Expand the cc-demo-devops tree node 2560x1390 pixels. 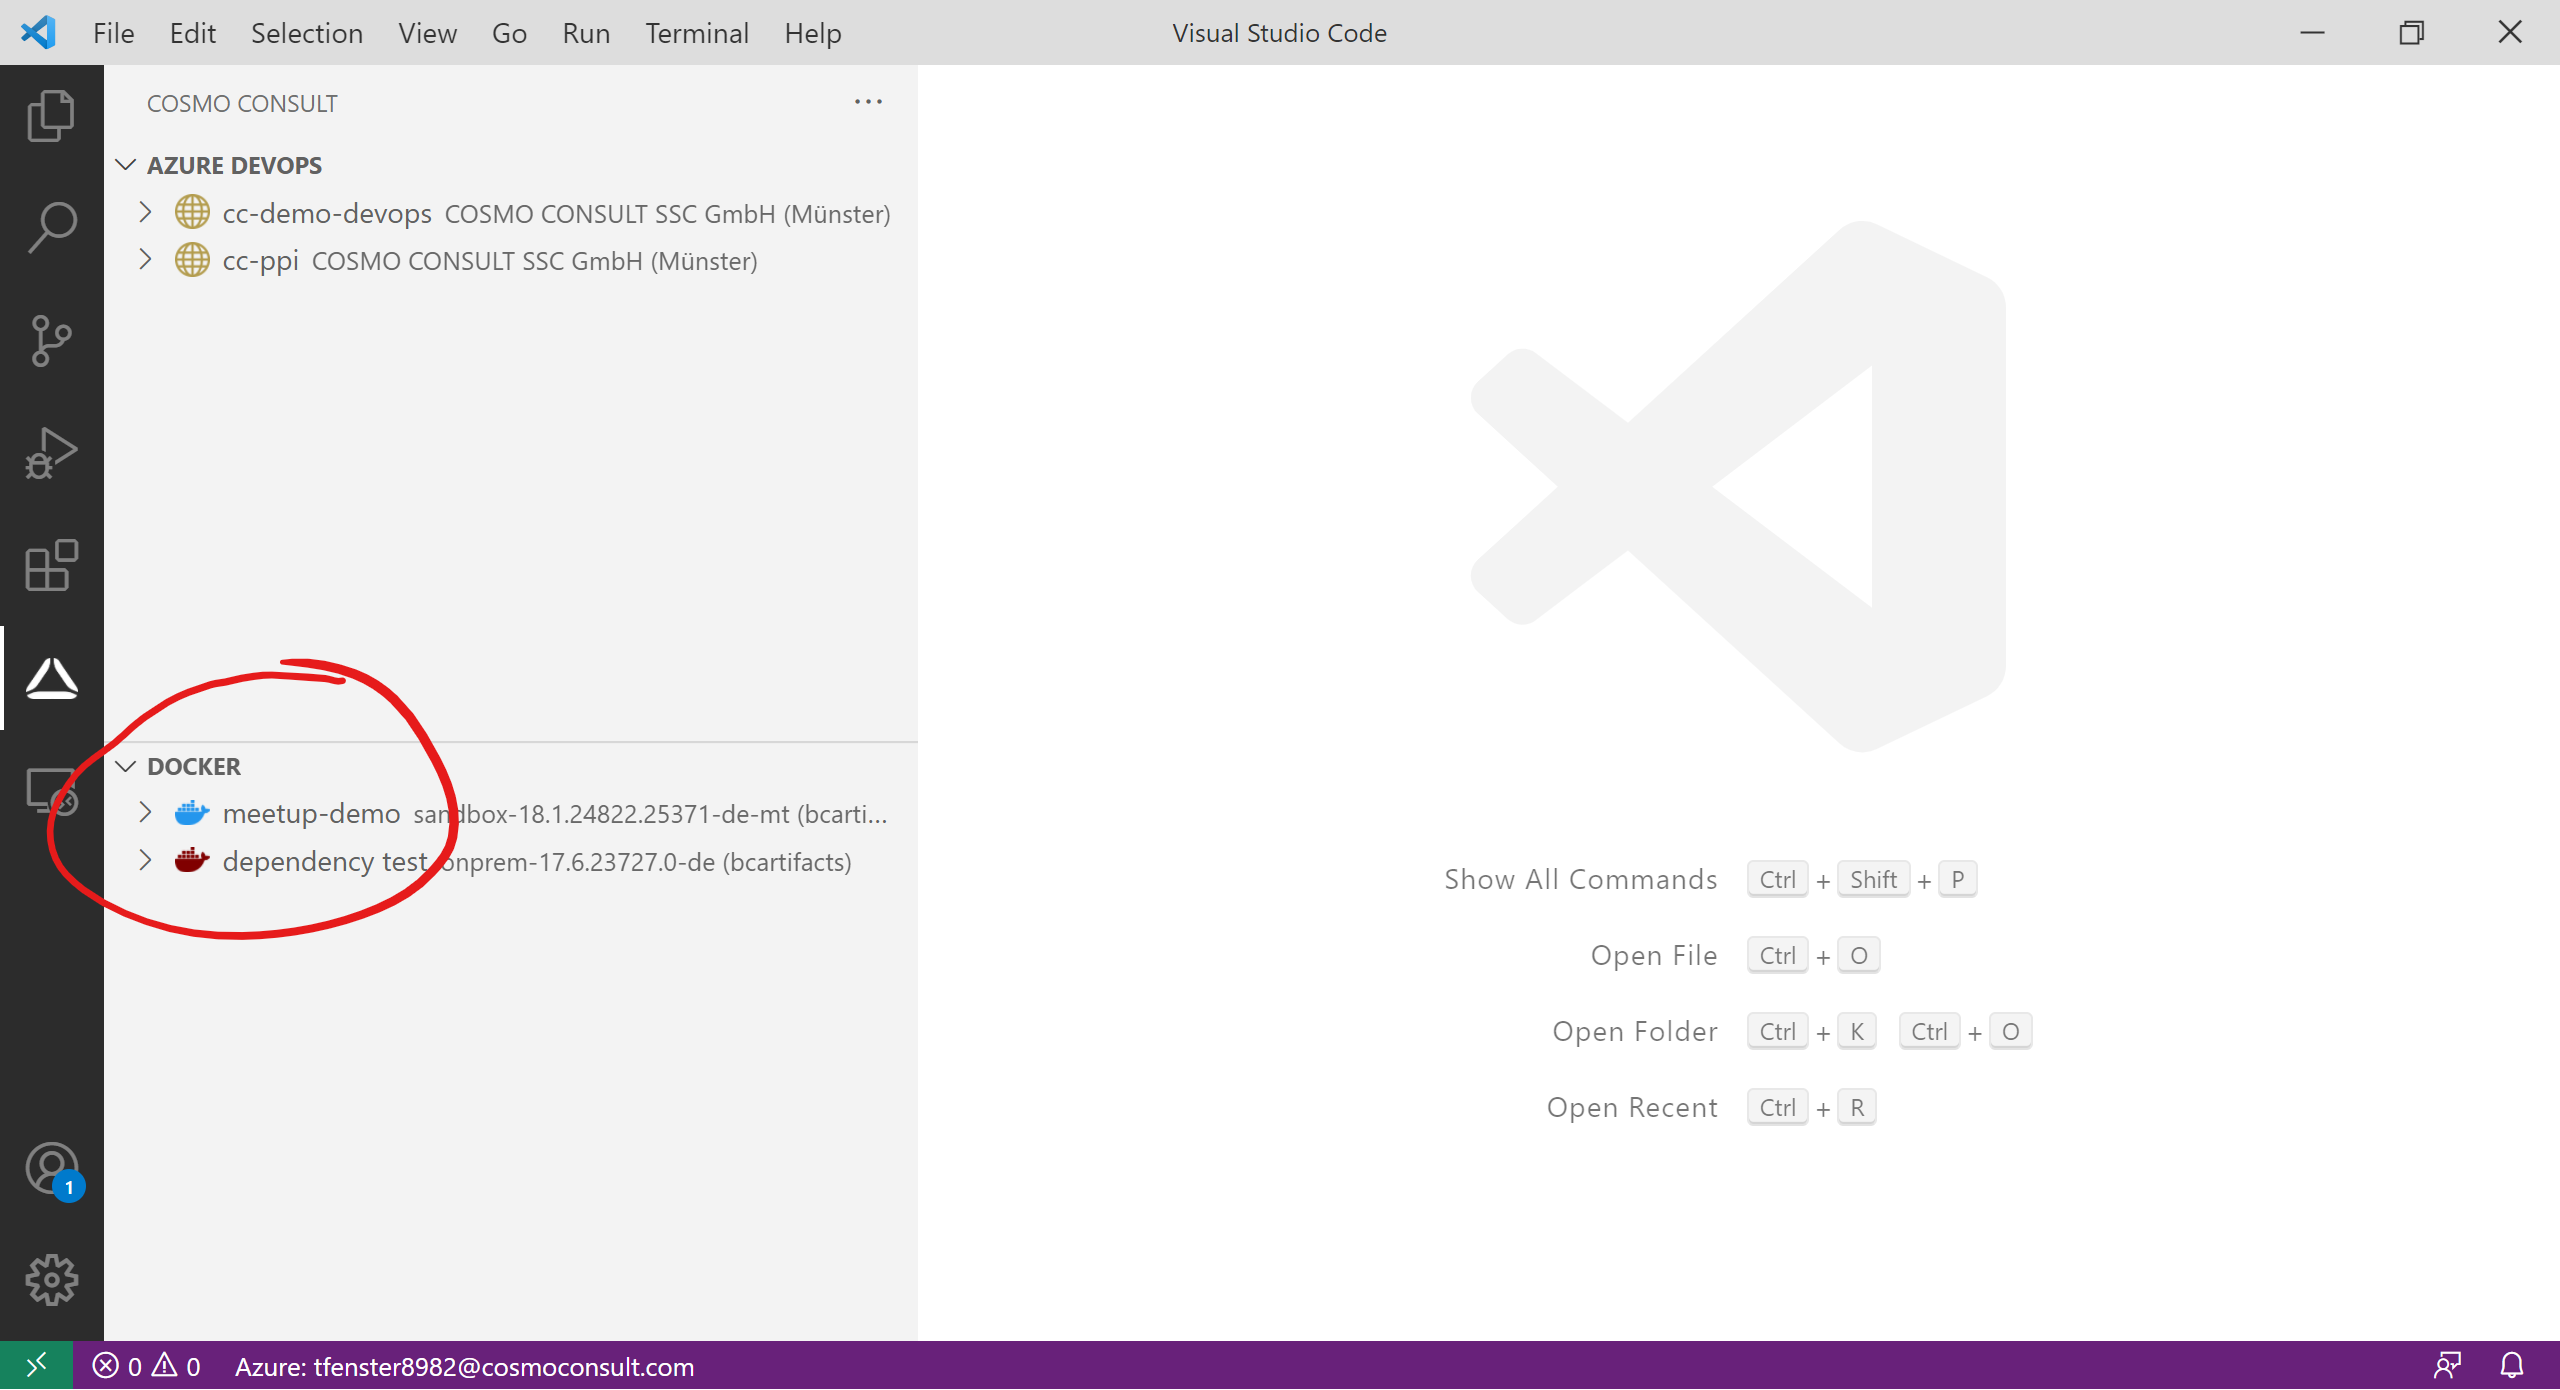pyautogui.click(x=146, y=213)
